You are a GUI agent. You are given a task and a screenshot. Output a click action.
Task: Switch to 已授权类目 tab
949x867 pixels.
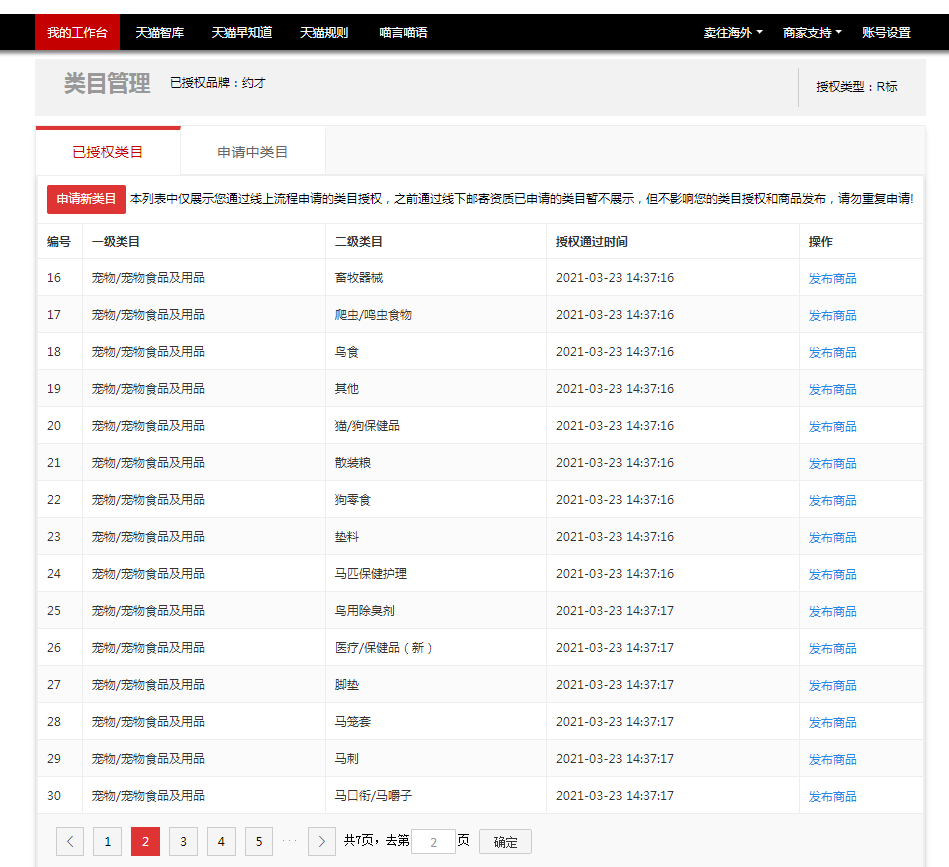click(x=108, y=152)
